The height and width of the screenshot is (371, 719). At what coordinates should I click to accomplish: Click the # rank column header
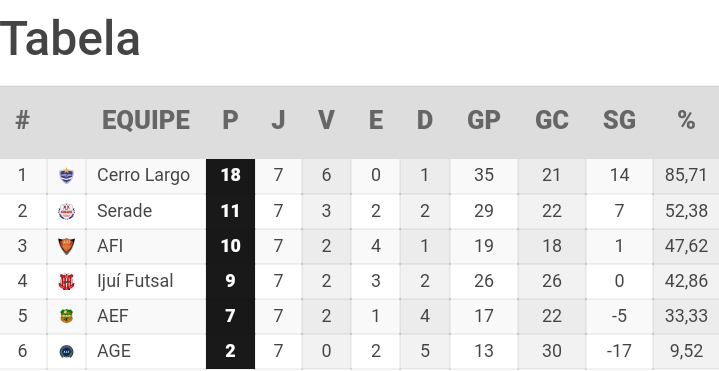tap(22, 120)
